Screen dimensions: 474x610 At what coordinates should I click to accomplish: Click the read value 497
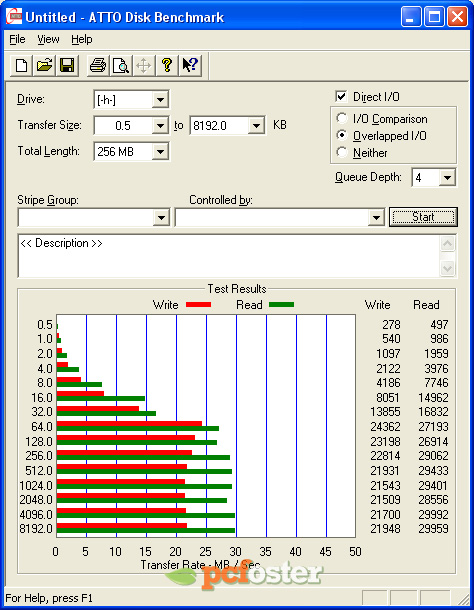[x=440, y=324]
